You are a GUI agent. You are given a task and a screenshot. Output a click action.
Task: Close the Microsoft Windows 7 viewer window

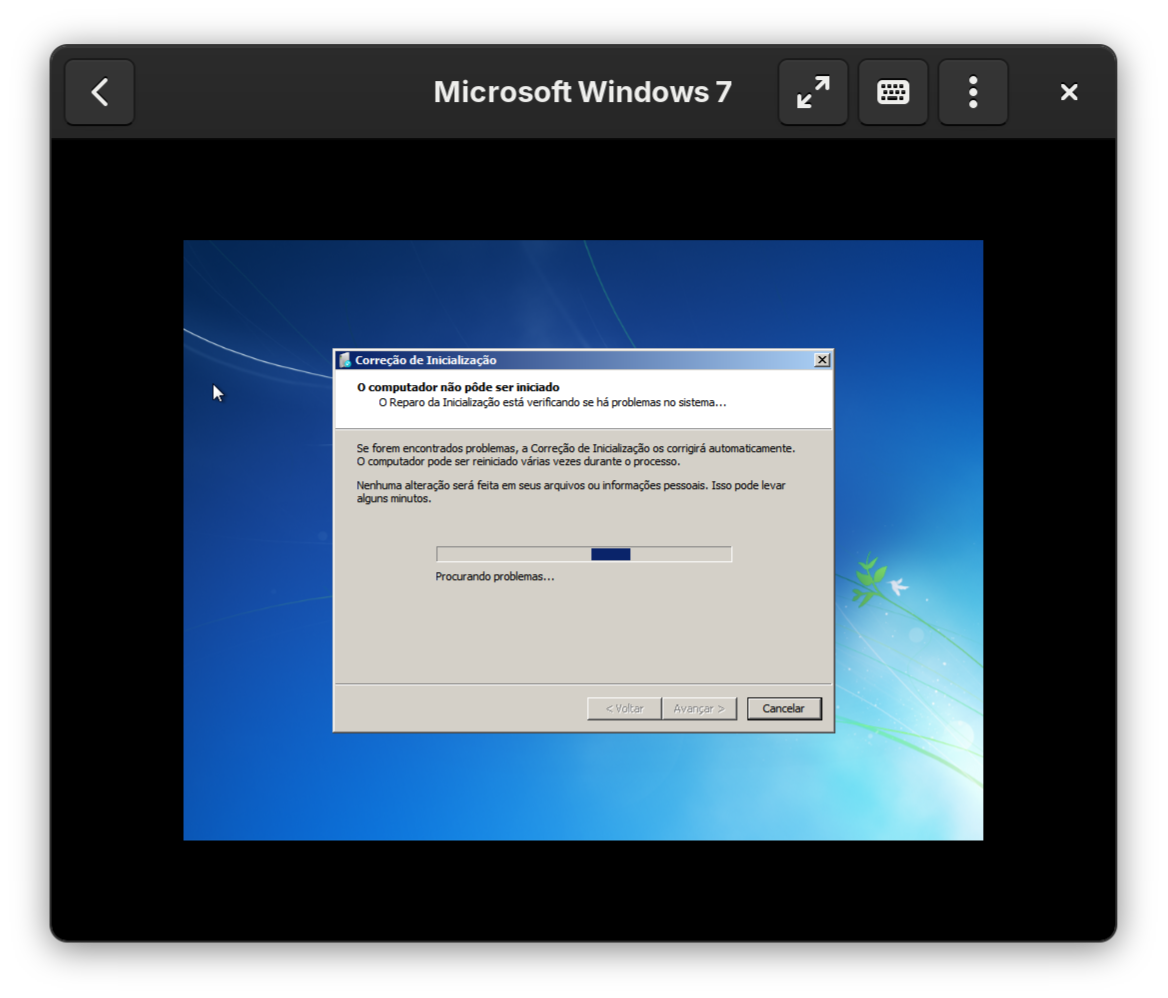tap(1069, 92)
